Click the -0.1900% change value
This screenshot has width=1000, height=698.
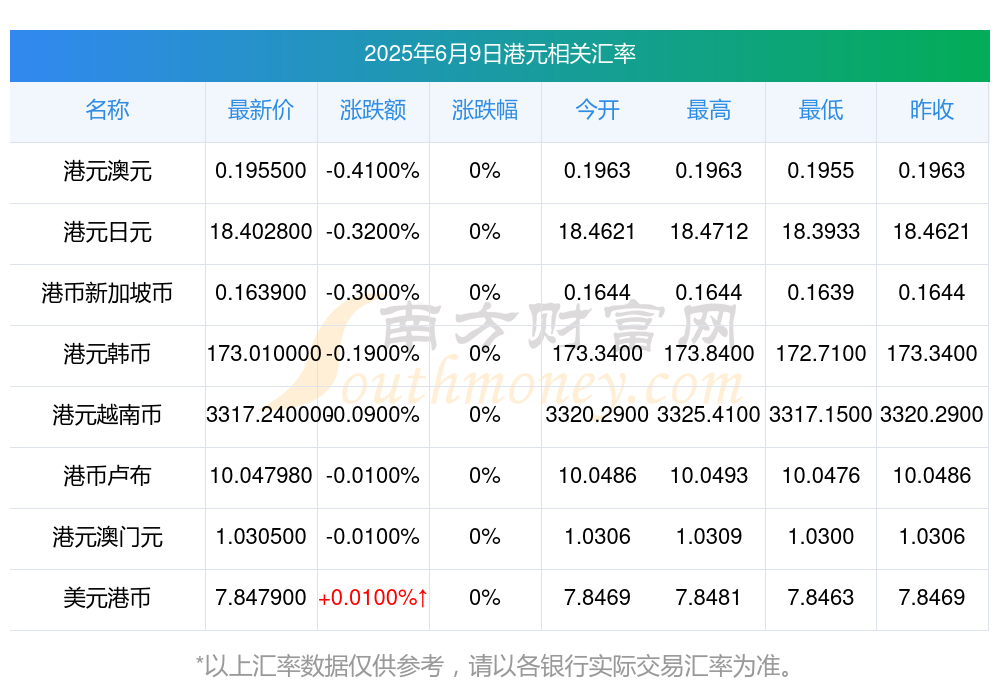(x=373, y=353)
